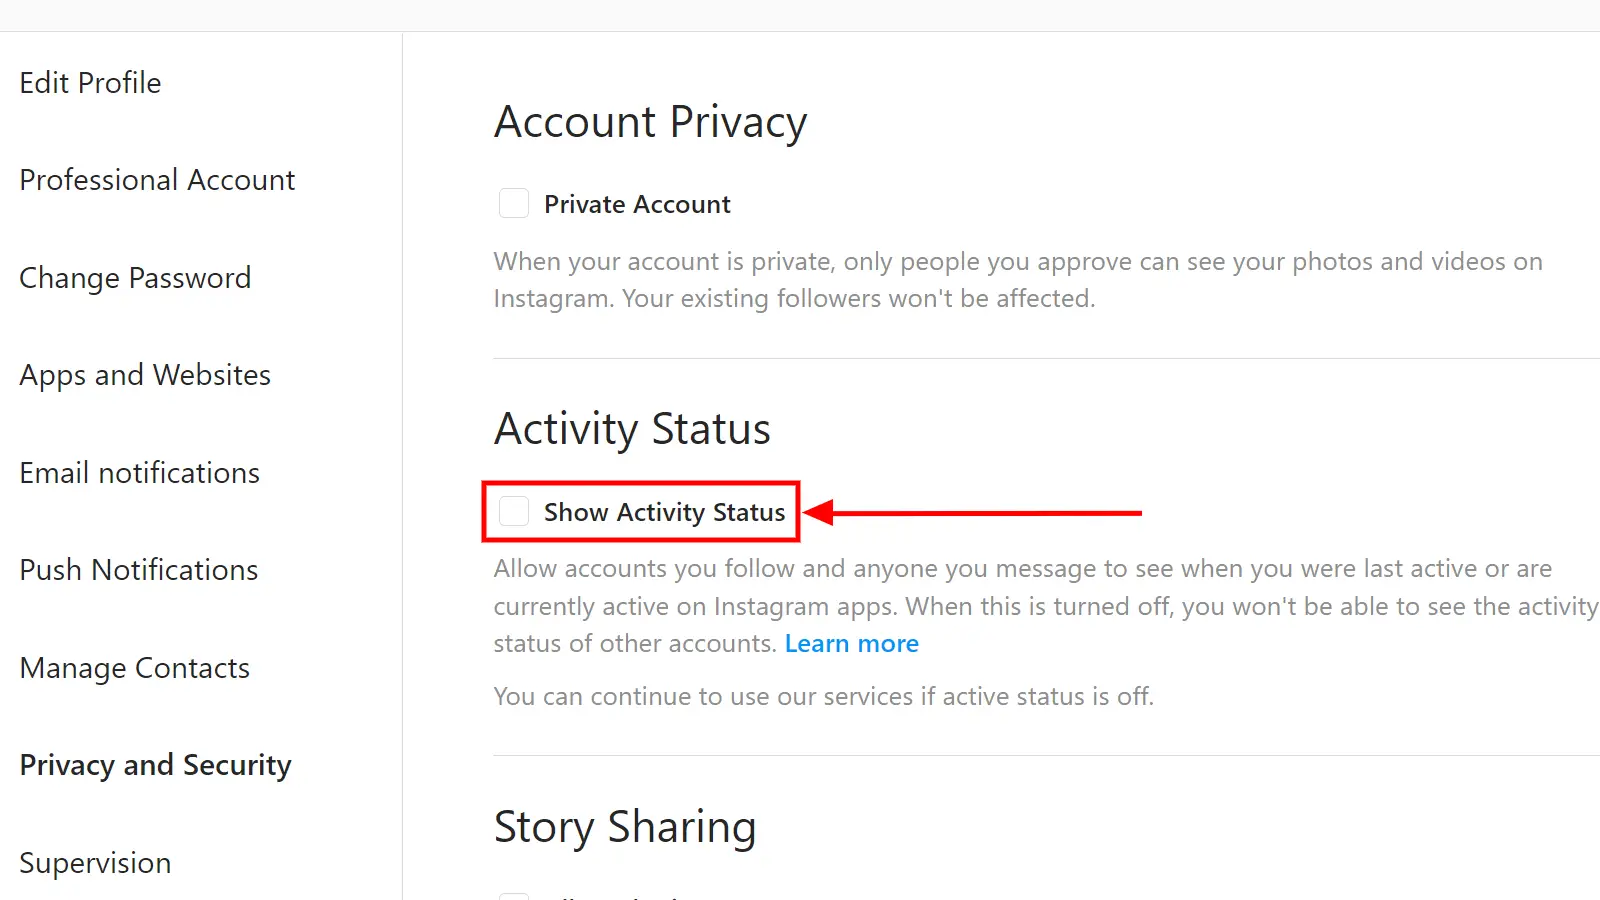Click the Activity Status section heading

632,430
